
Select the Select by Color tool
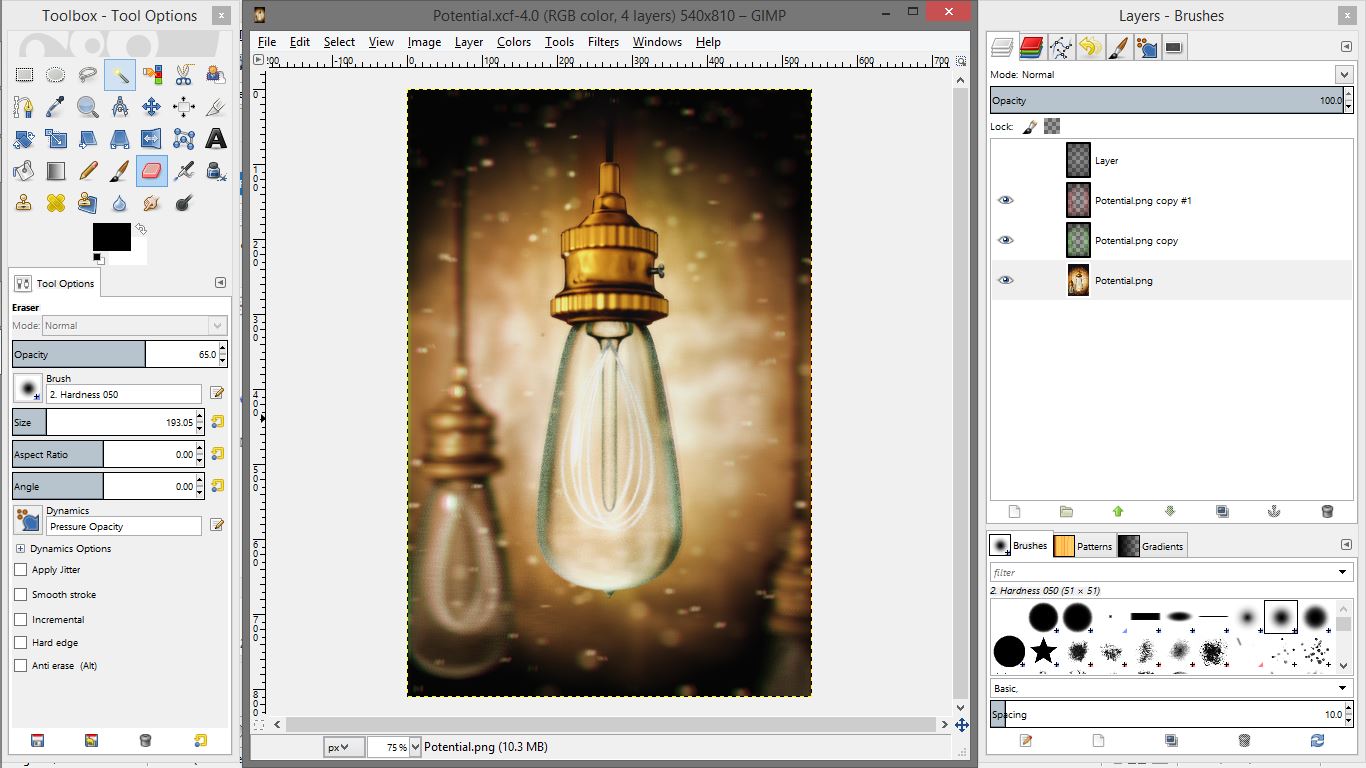pos(152,74)
